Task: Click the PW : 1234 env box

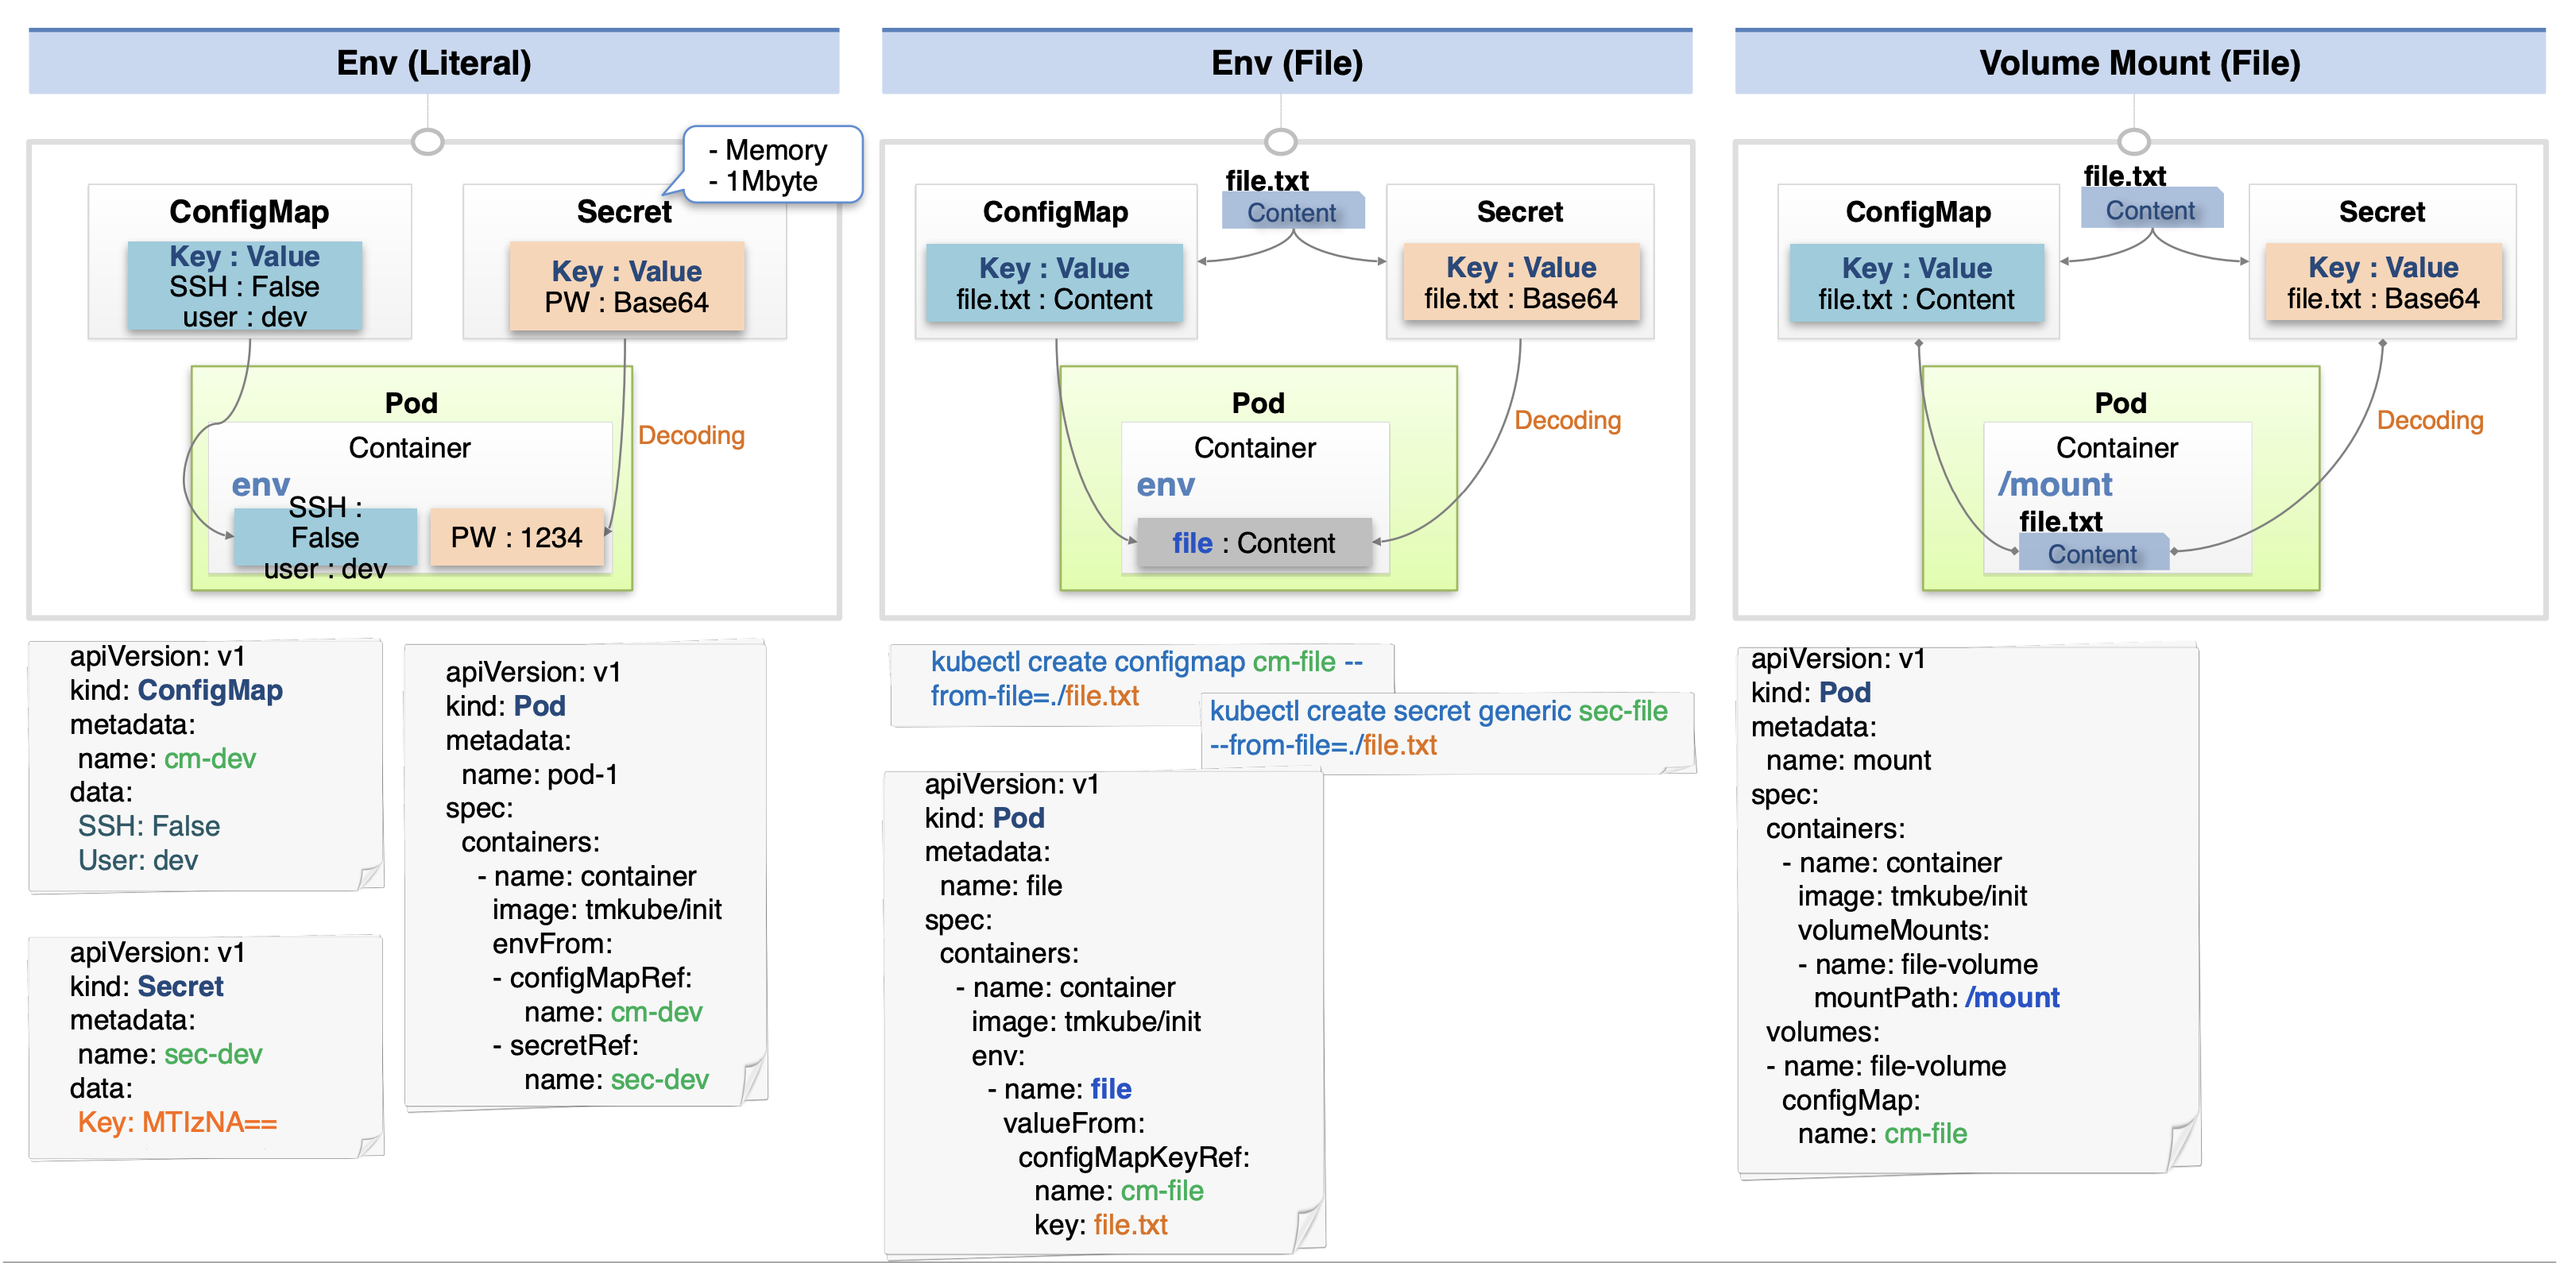Action: [x=516, y=538]
